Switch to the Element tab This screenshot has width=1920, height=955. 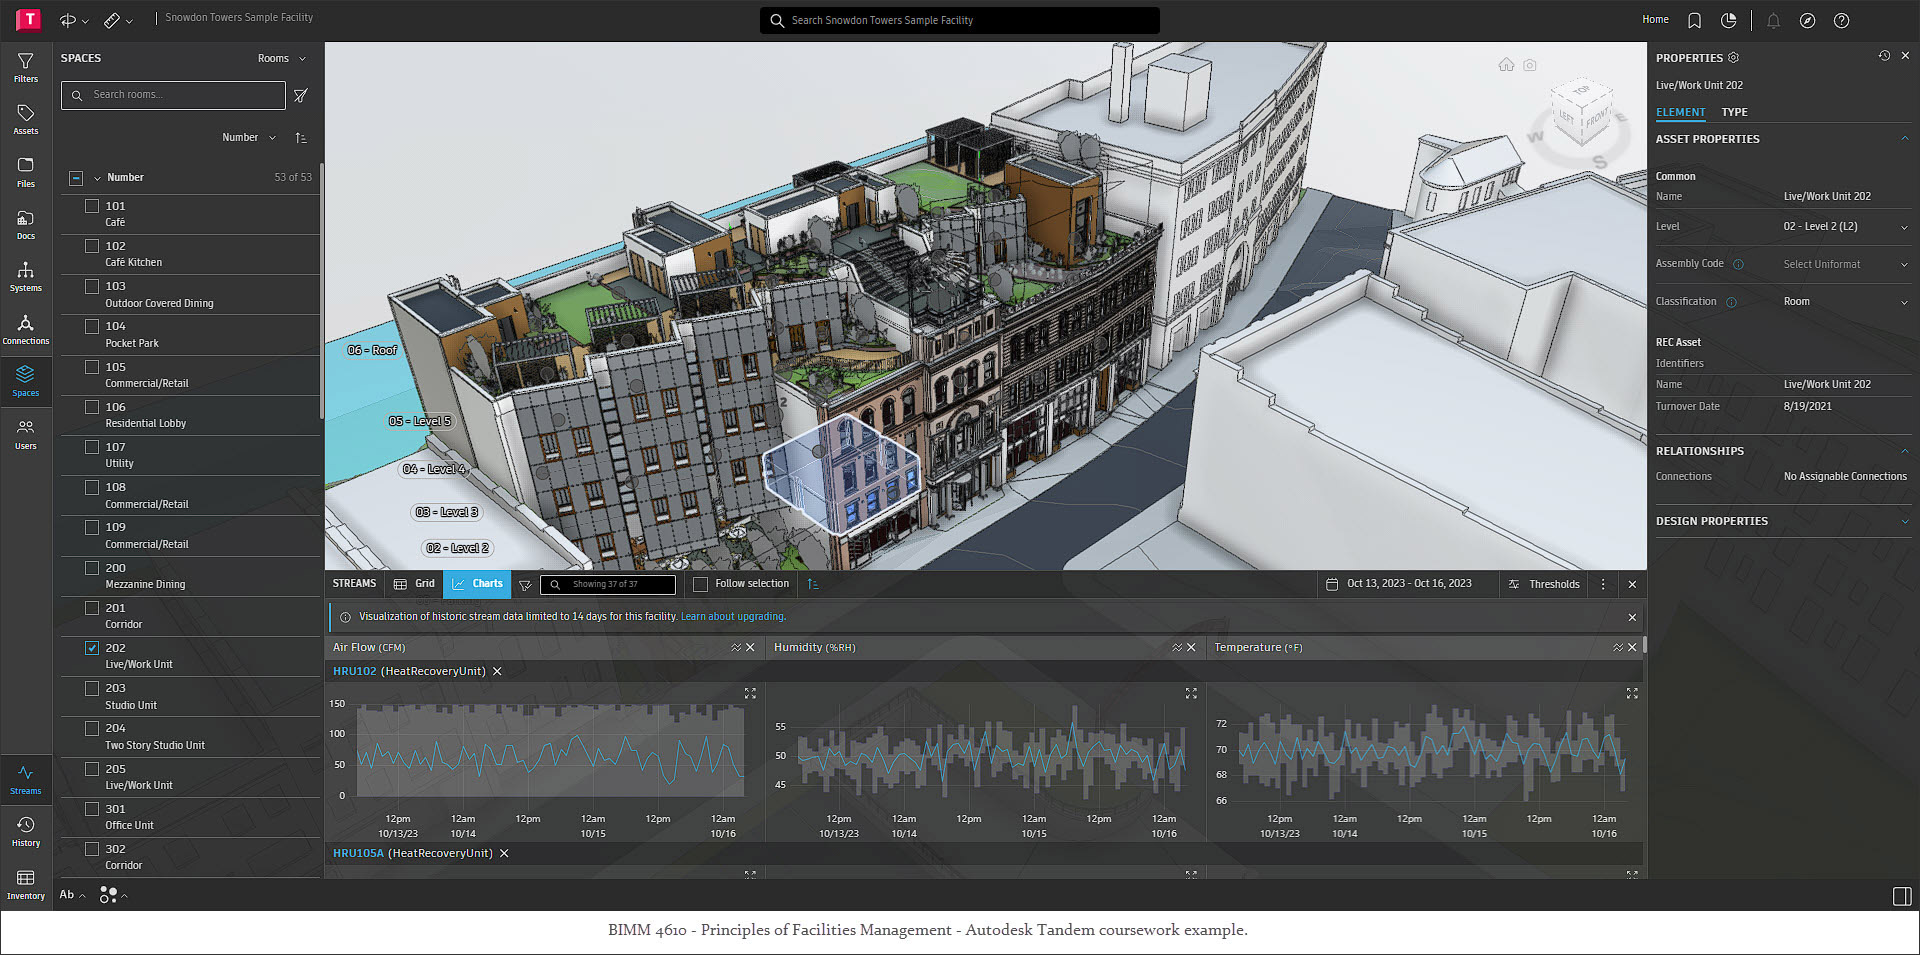(1680, 112)
